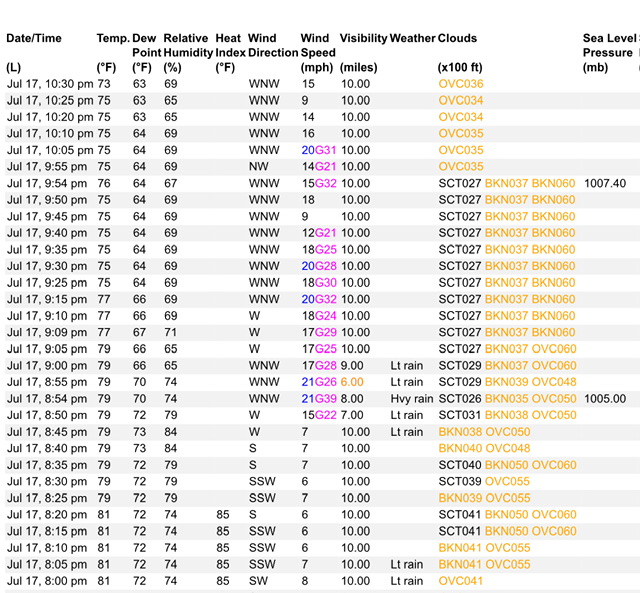This screenshot has height=593, width=640.
Task: Select the 'Jul 17, 9:09 pm' date cell
Action: (47, 332)
